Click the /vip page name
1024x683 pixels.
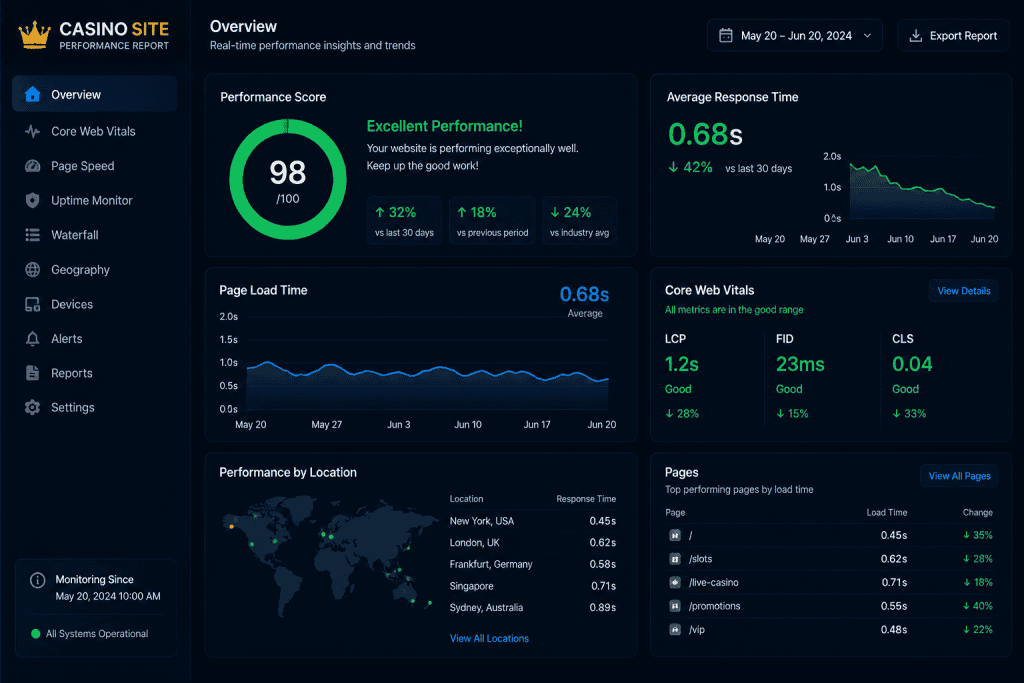tap(696, 629)
